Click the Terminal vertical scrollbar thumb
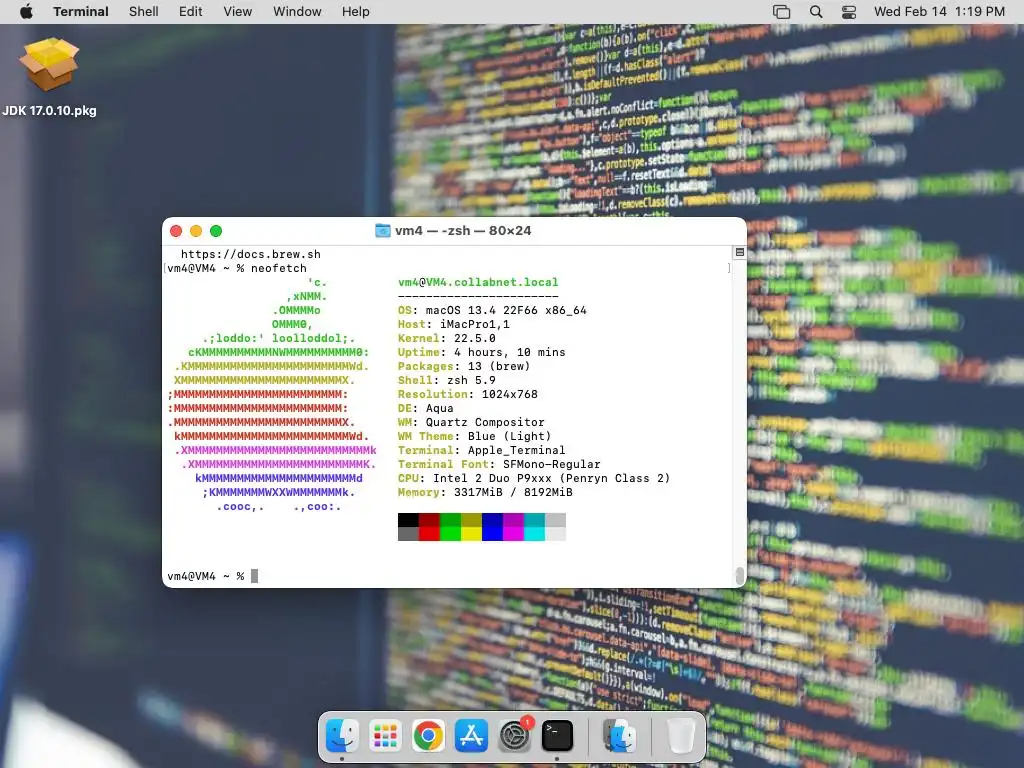The height and width of the screenshot is (768, 1024). (740, 575)
